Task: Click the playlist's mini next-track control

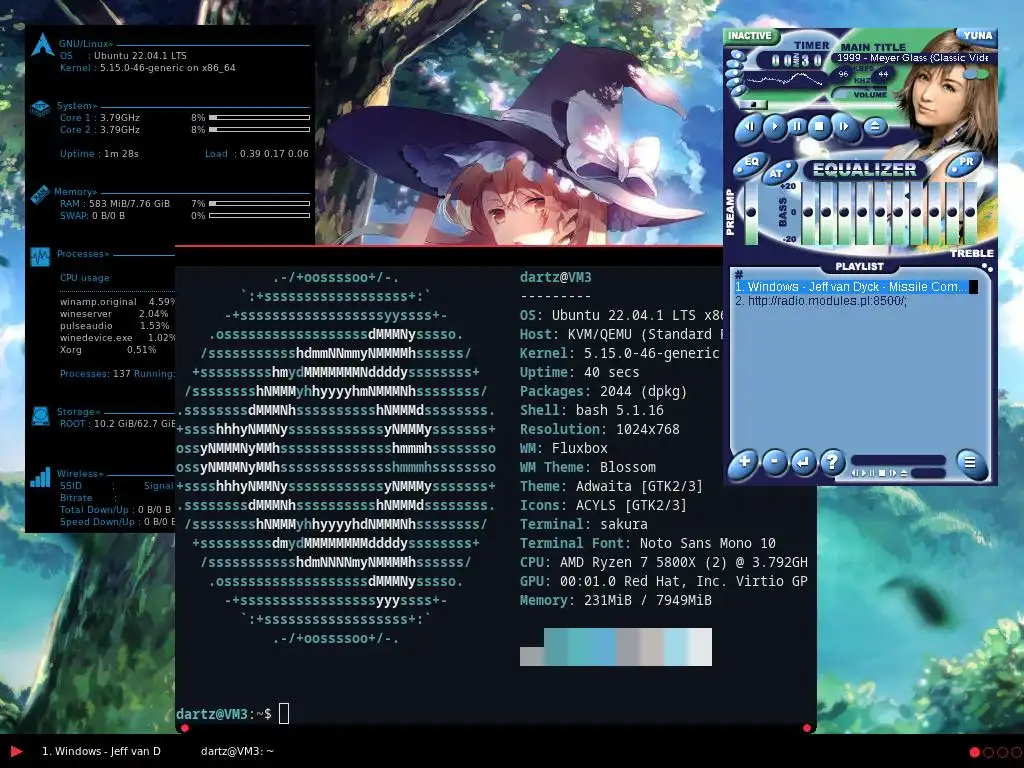Action: (893, 473)
